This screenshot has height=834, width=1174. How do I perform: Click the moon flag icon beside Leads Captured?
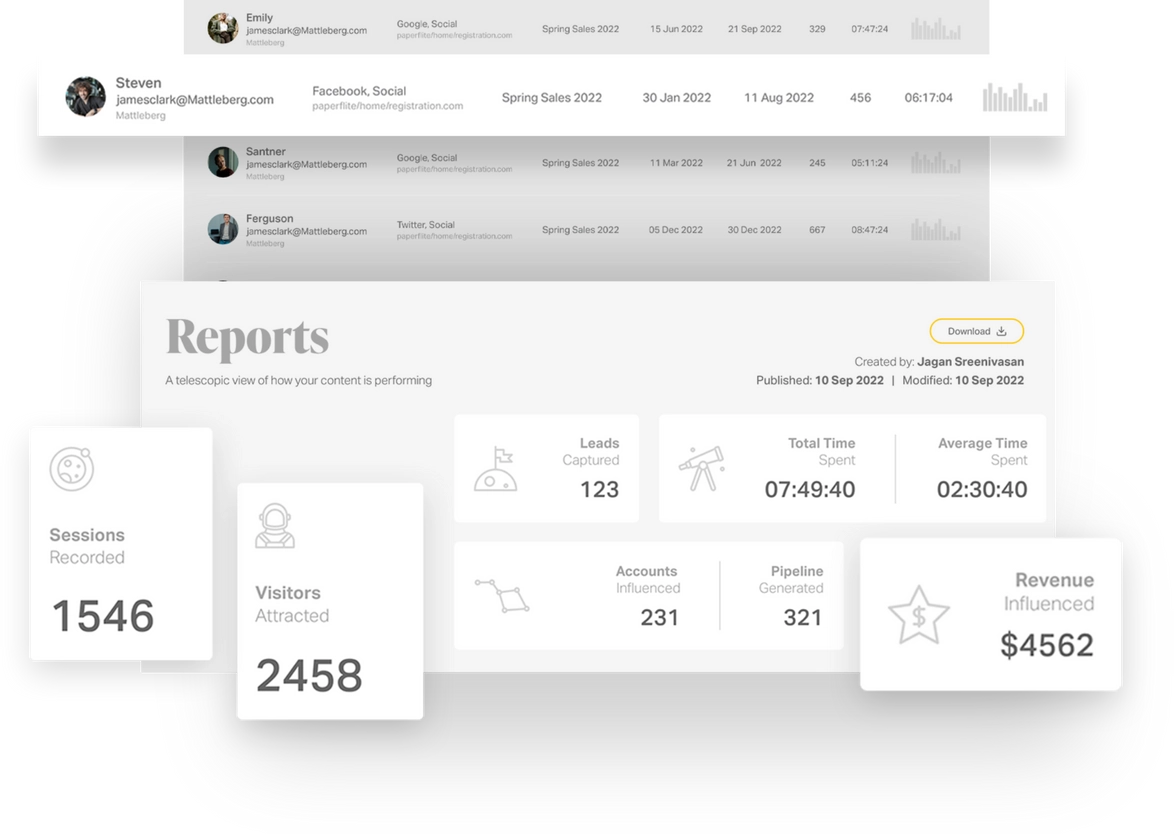(x=496, y=469)
